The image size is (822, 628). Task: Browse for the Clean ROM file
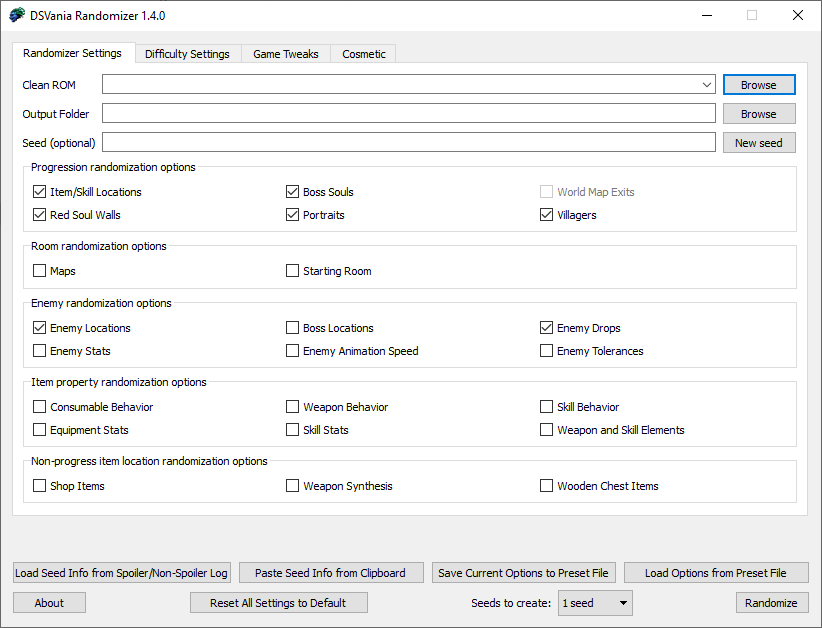point(758,85)
